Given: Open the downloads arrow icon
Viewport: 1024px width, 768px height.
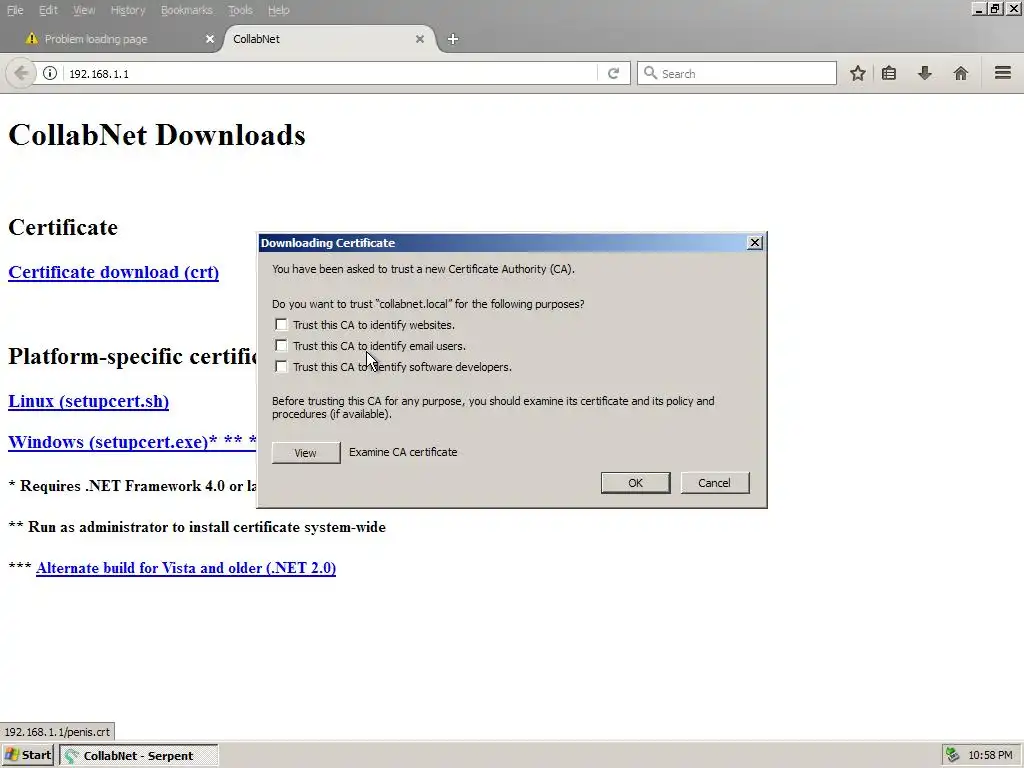Looking at the screenshot, I should 924,73.
